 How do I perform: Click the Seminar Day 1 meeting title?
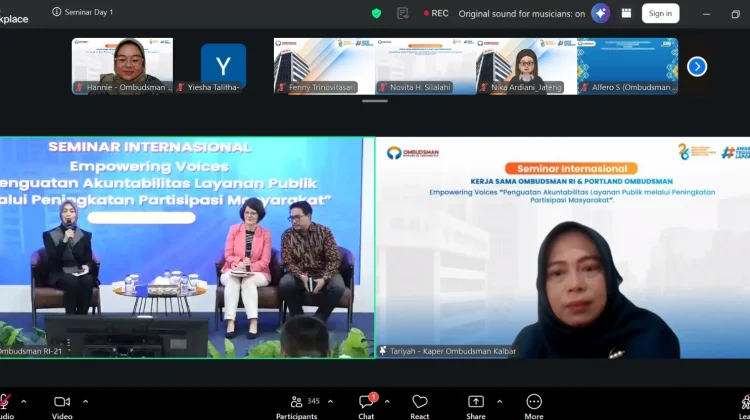89,12
